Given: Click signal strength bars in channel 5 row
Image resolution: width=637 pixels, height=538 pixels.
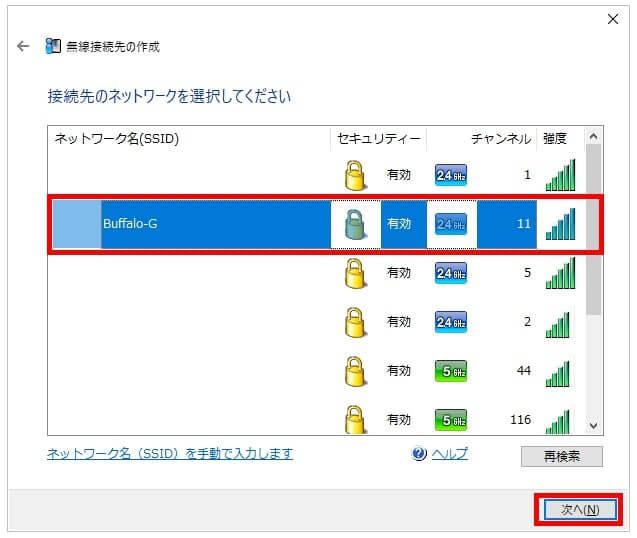Looking at the screenshot, I should click(561, 273).
